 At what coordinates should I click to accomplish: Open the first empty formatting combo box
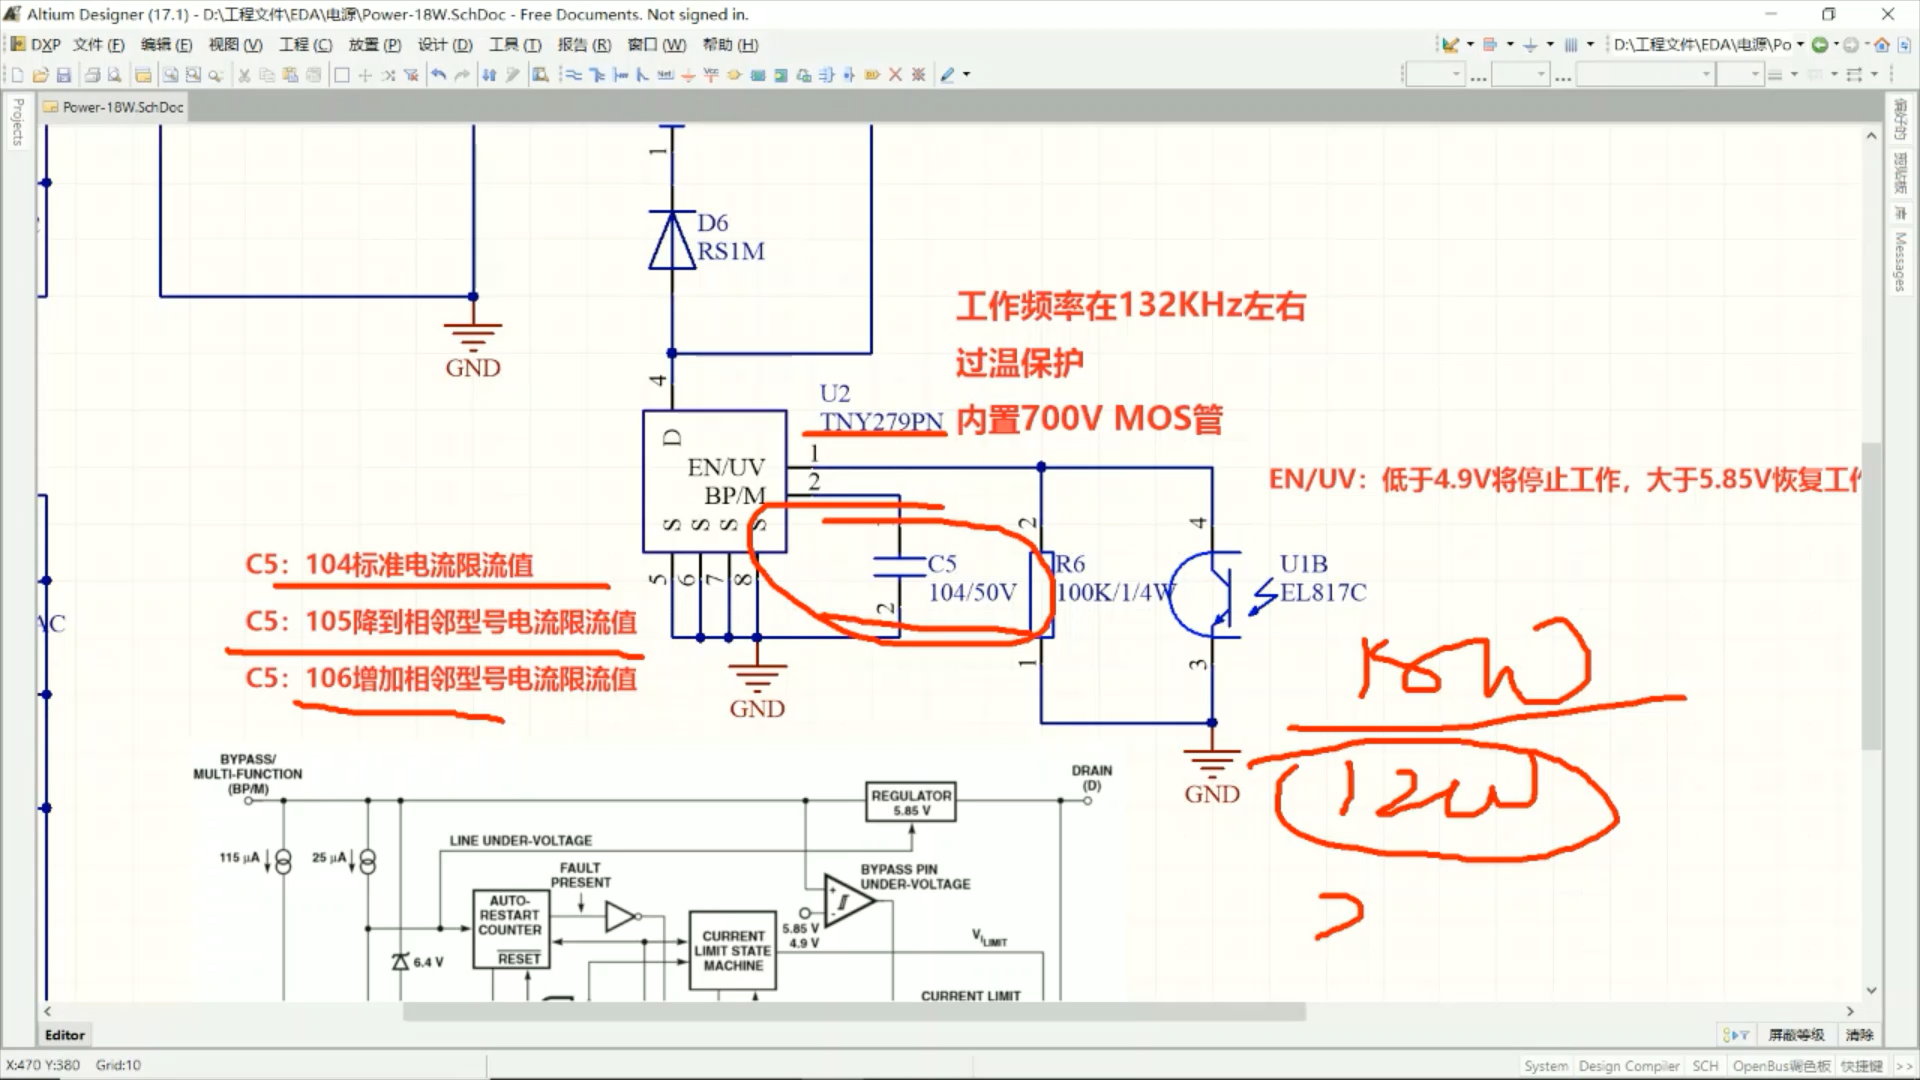click(1435, 74)
